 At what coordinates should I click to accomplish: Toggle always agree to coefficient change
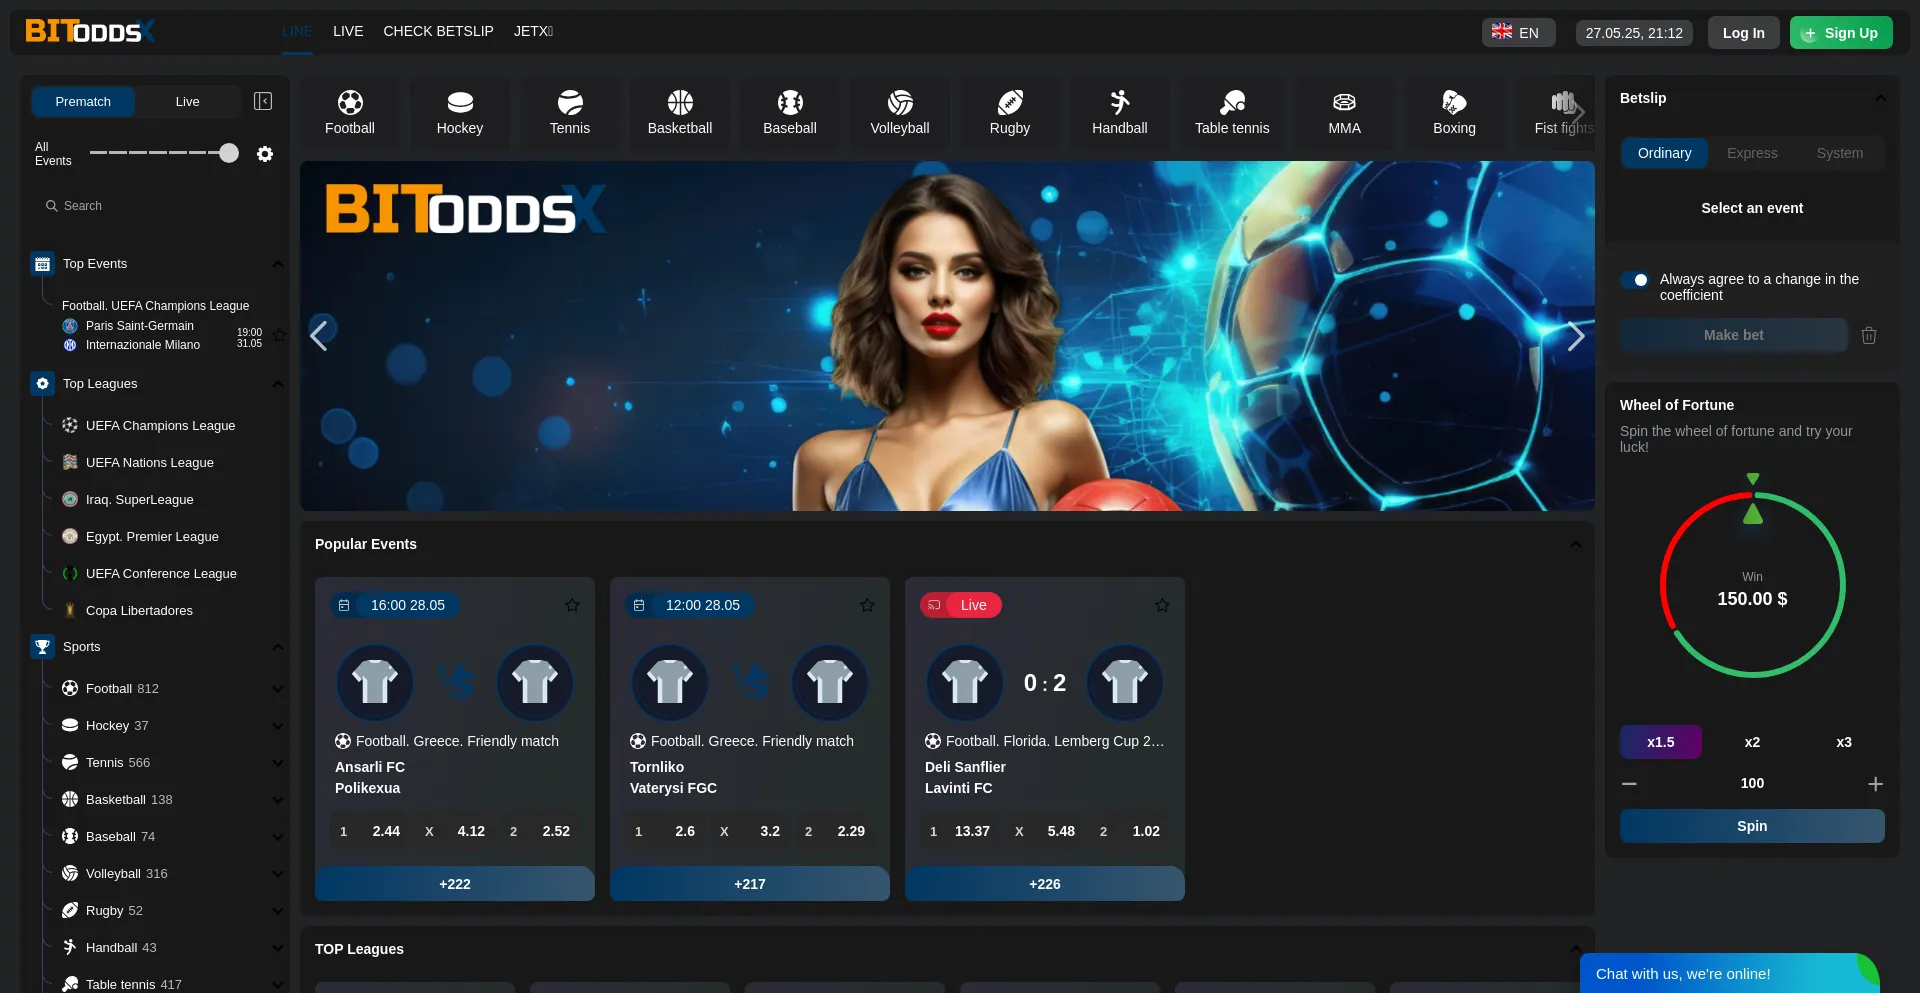click(x=1635, y=280)
